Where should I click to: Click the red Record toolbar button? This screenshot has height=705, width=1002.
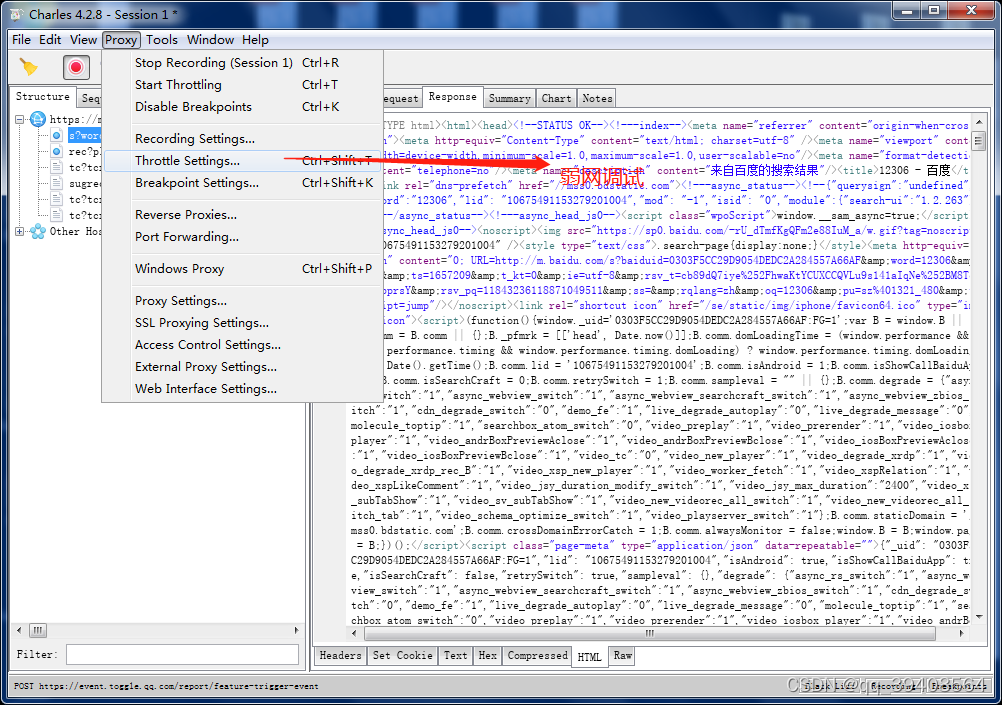[76, 67]
